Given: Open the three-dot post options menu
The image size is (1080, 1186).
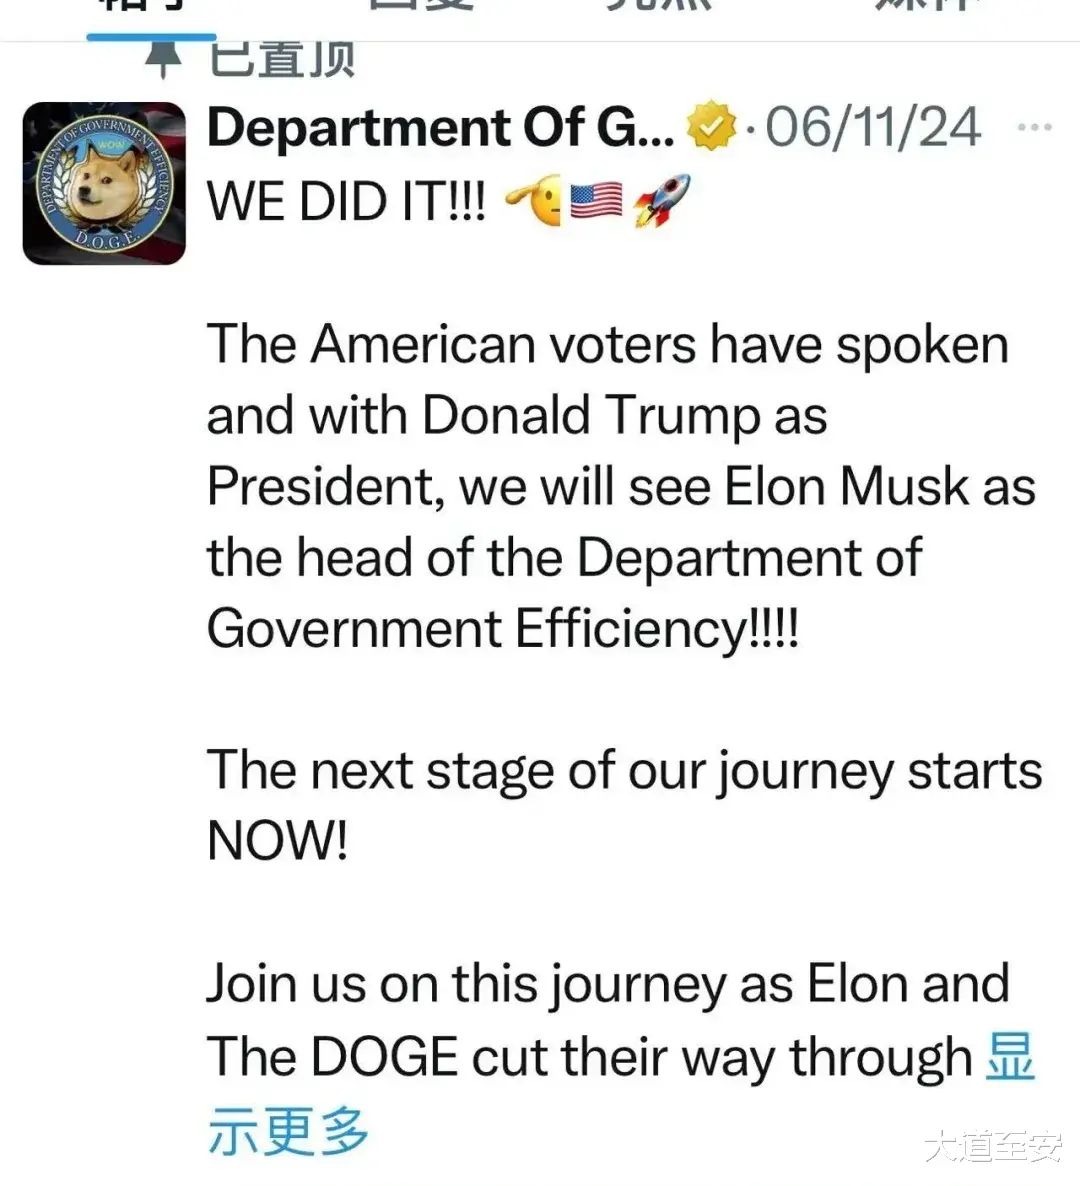Looking at the screenshot, I should tap(1034, 127).
